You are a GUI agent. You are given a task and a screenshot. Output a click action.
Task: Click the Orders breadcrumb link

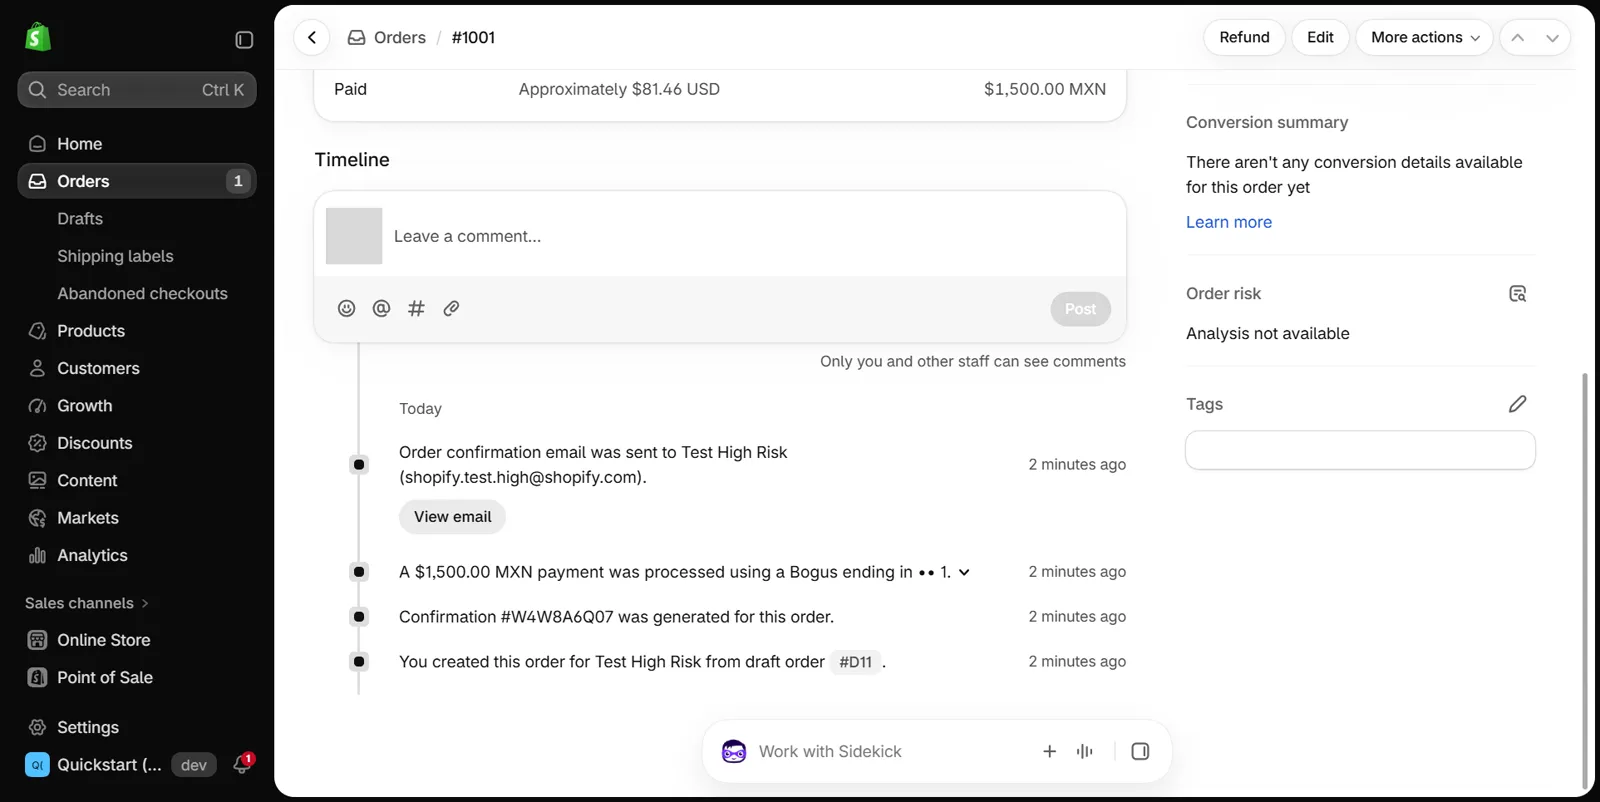click(399, 38)
